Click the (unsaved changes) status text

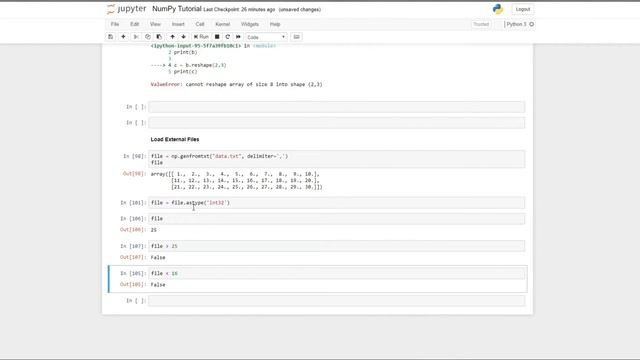pos(300,9)
